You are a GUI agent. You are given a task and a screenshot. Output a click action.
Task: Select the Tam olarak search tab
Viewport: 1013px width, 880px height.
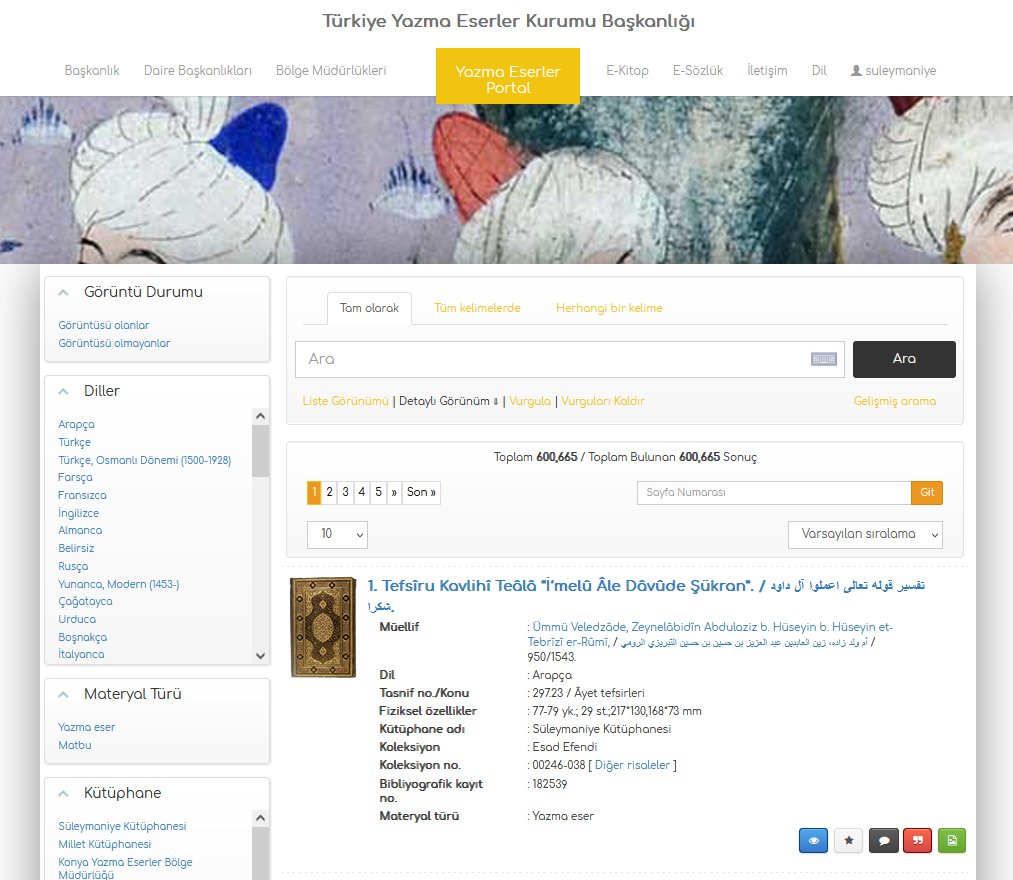point(370,308)
